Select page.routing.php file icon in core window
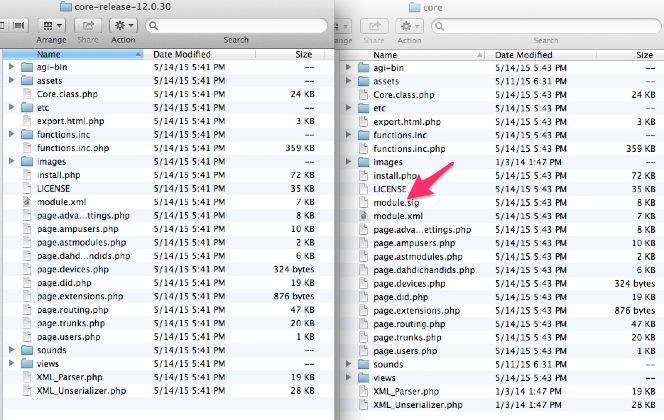The height and width of the screenshot is (420, 664). tap(363, 324)
